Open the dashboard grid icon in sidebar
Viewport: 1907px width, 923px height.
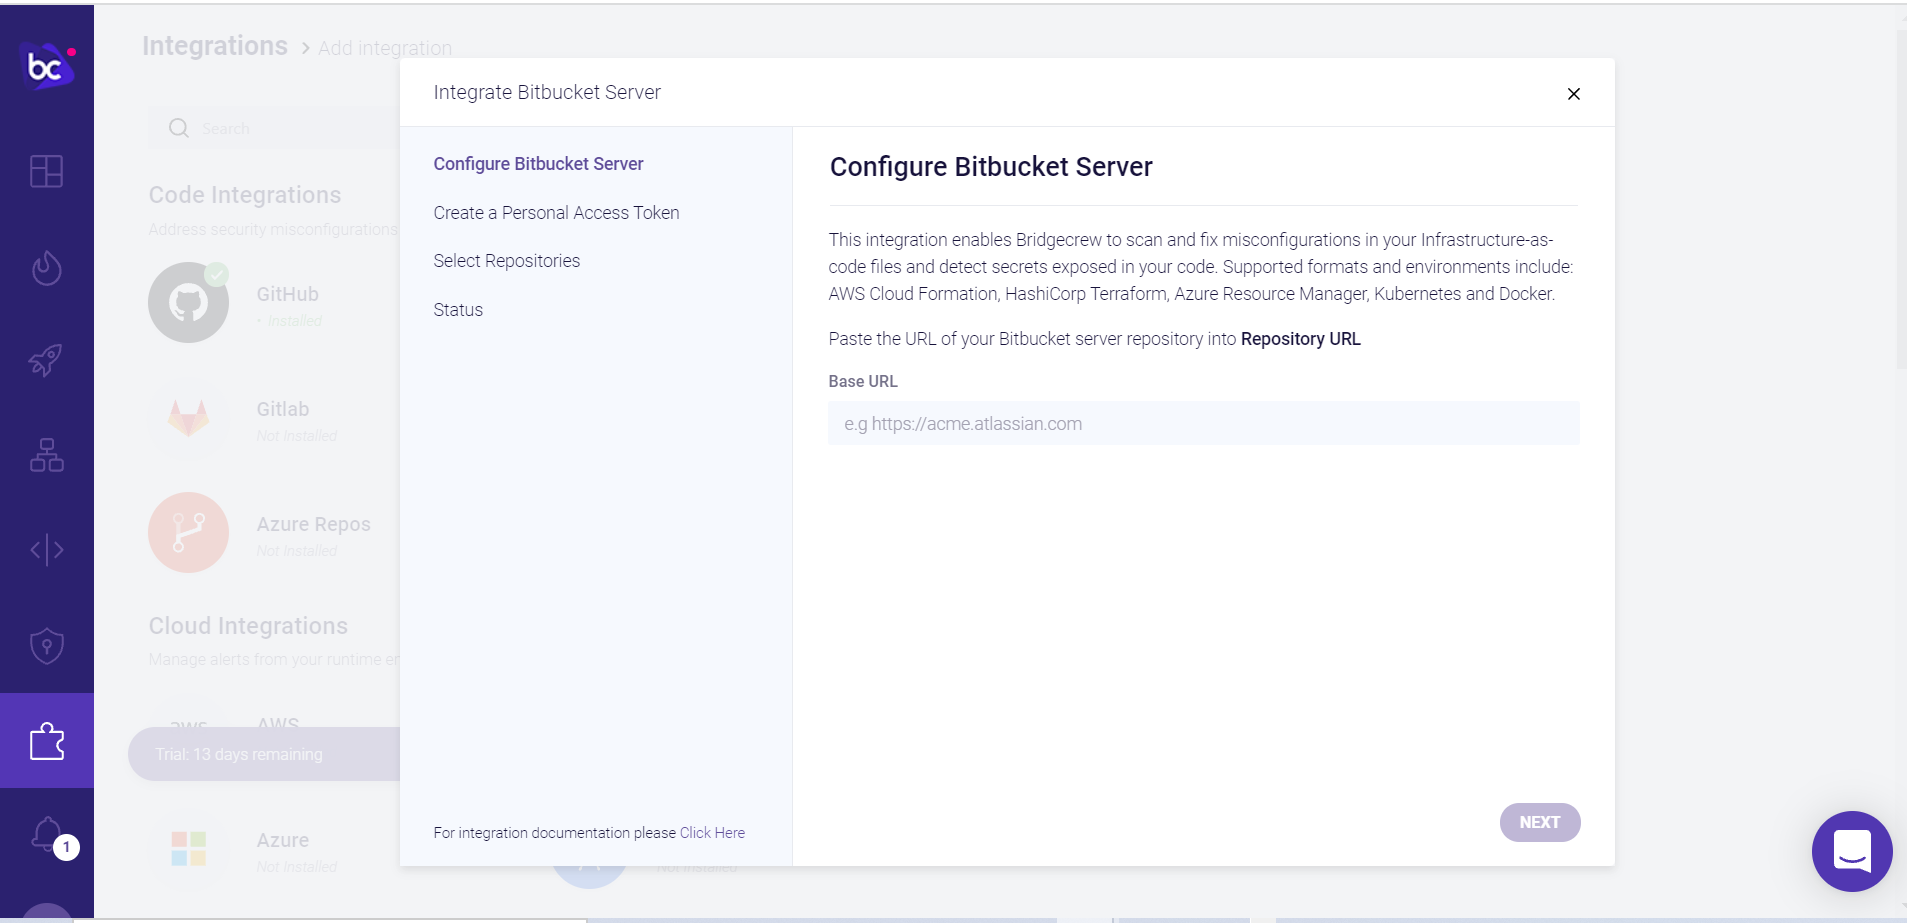[47, 171]
